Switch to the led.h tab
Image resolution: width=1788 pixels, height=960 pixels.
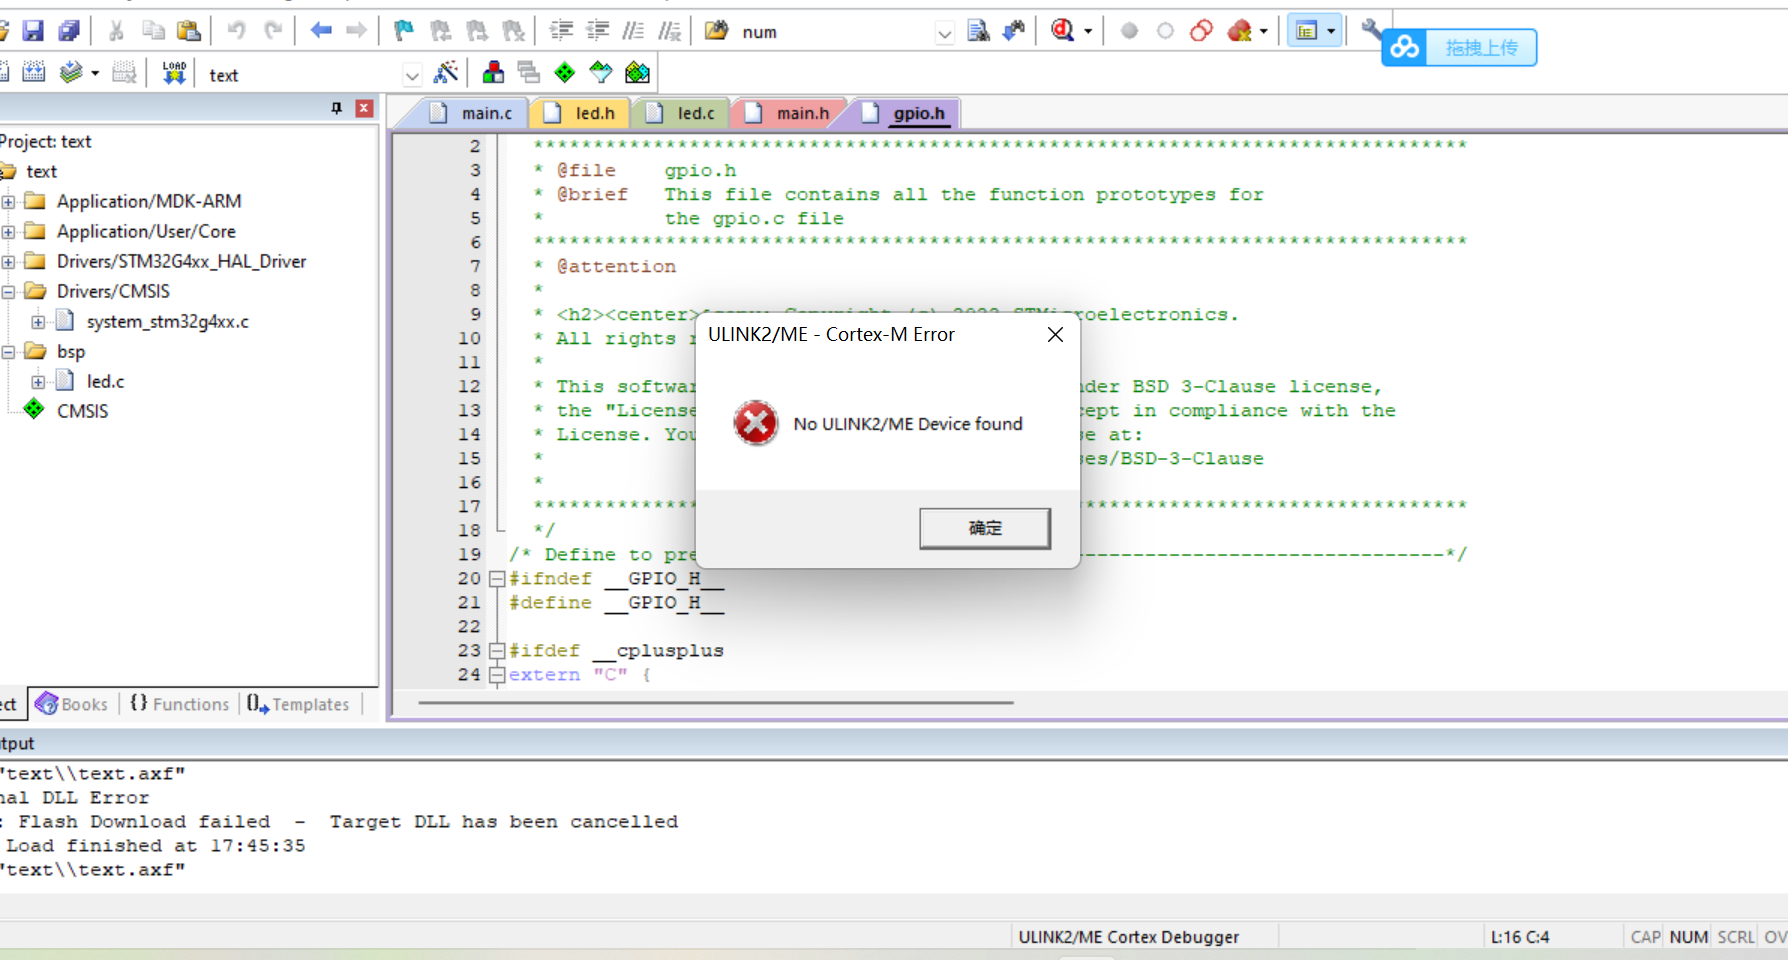[x=580, y=113]
